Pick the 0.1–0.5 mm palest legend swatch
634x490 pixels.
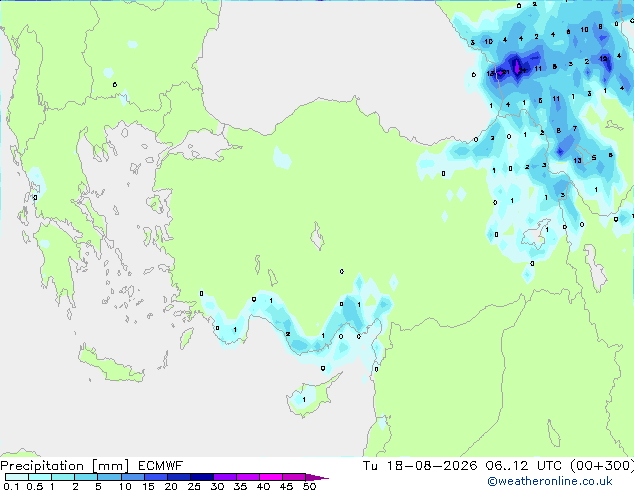(x=17, y=477)
